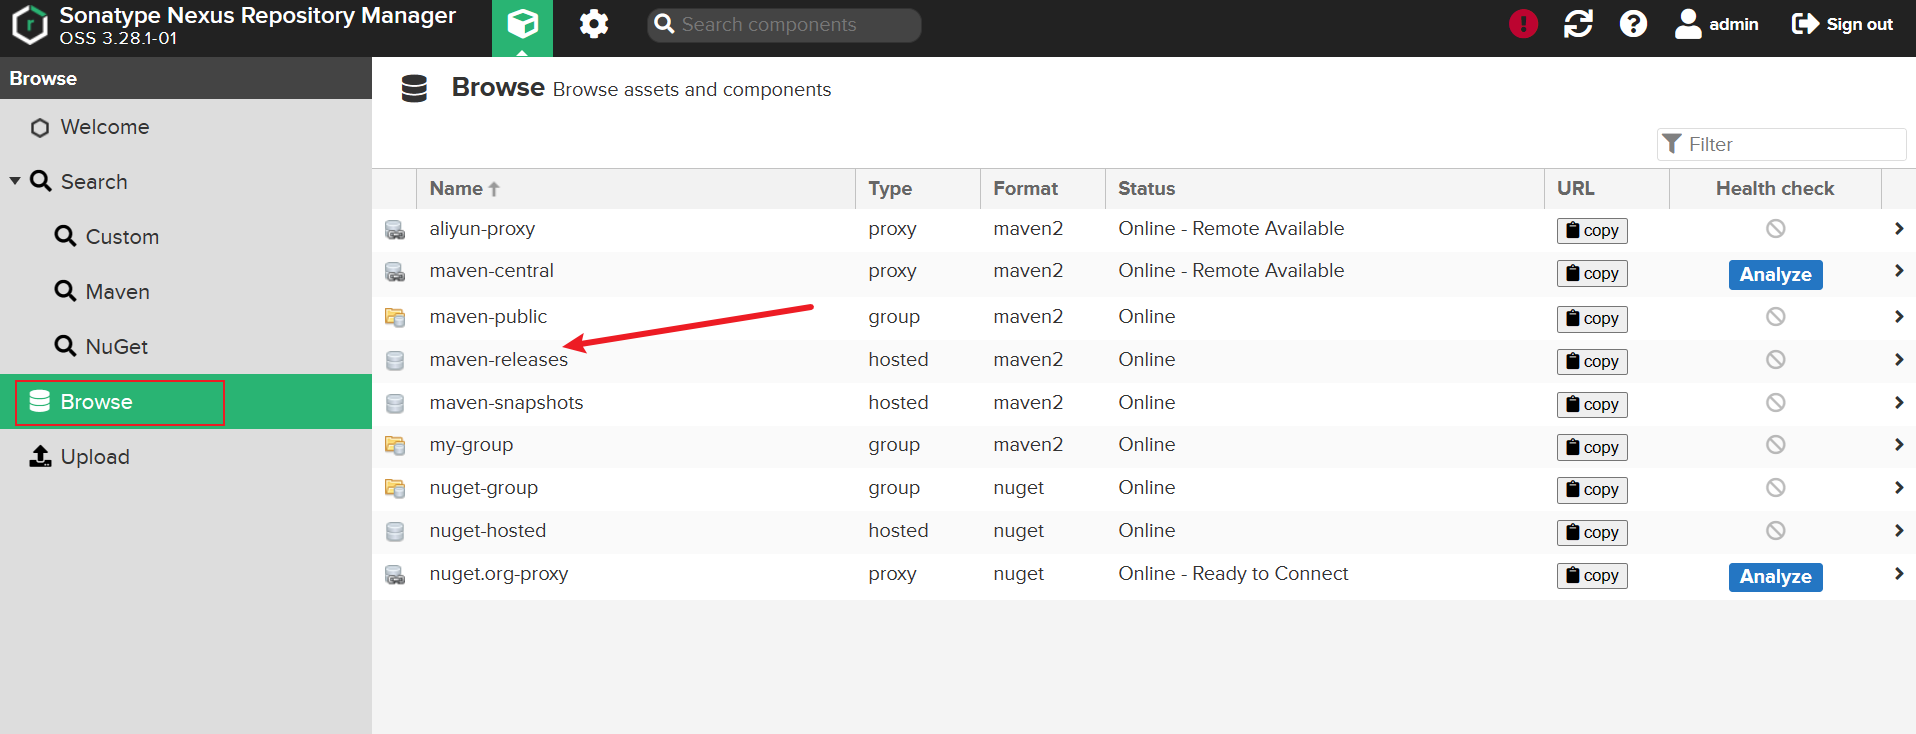Collapse the Search tree node arrow

[x=15, y=181]
